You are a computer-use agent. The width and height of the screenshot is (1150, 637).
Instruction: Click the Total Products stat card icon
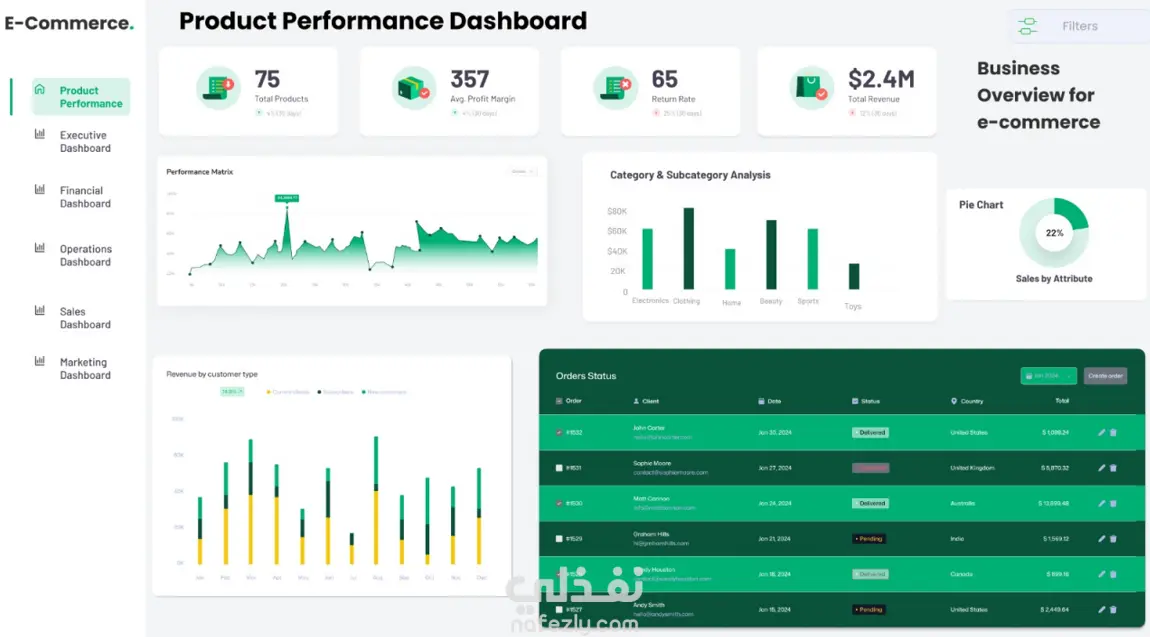click(x=218, y=88)
